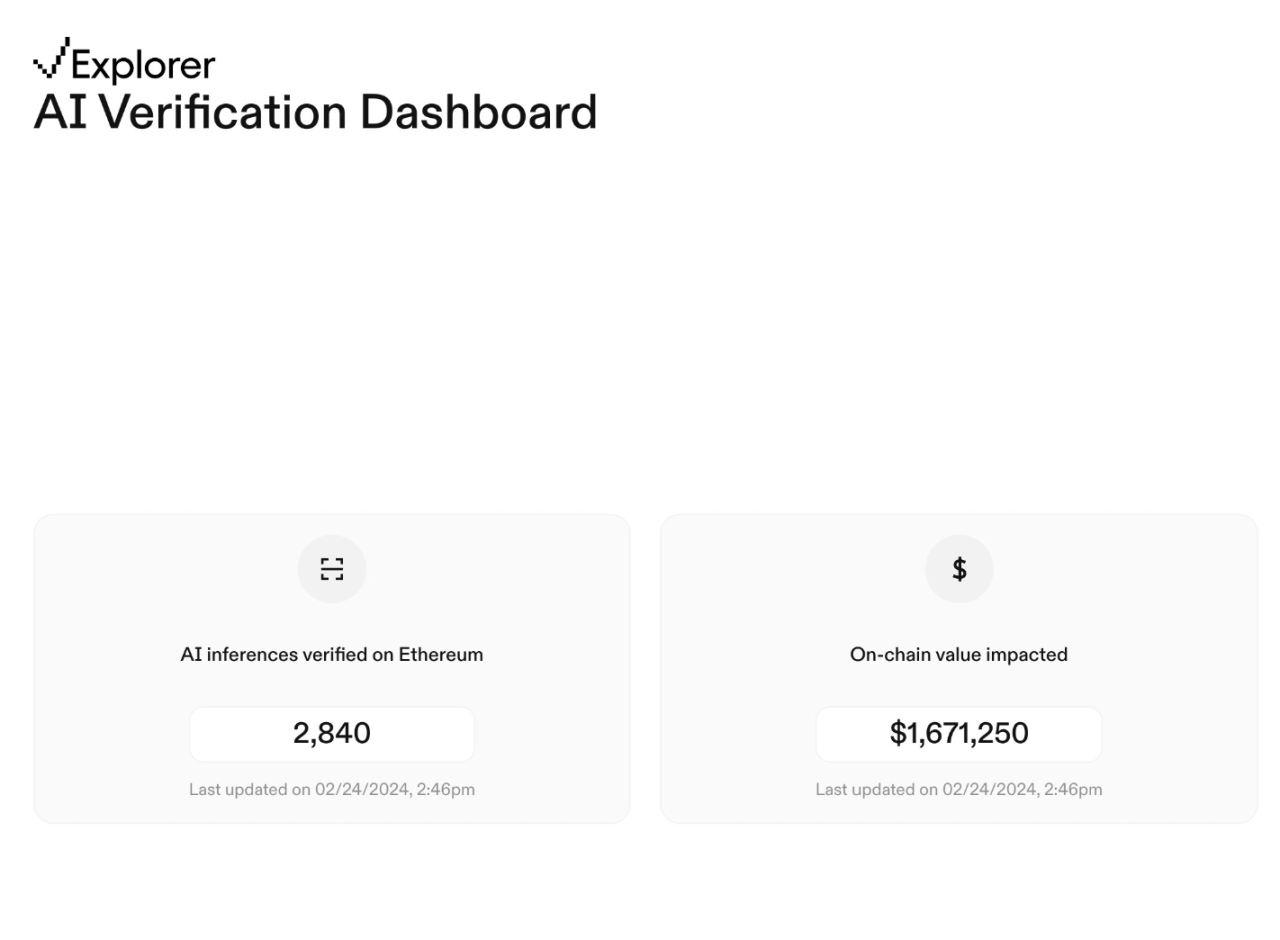This screenshot has height=940, width=1280.
Task: Click the 02/24/2024 date under $1,671,250
Action: tap(989, 790)
